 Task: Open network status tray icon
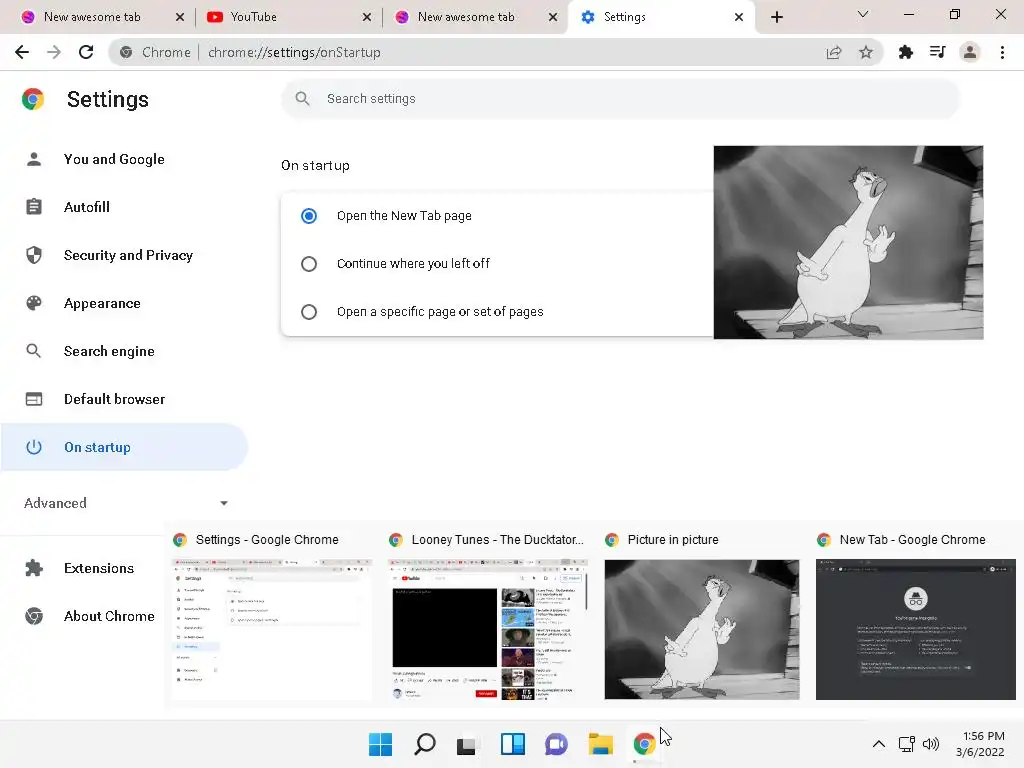(907, 744)
